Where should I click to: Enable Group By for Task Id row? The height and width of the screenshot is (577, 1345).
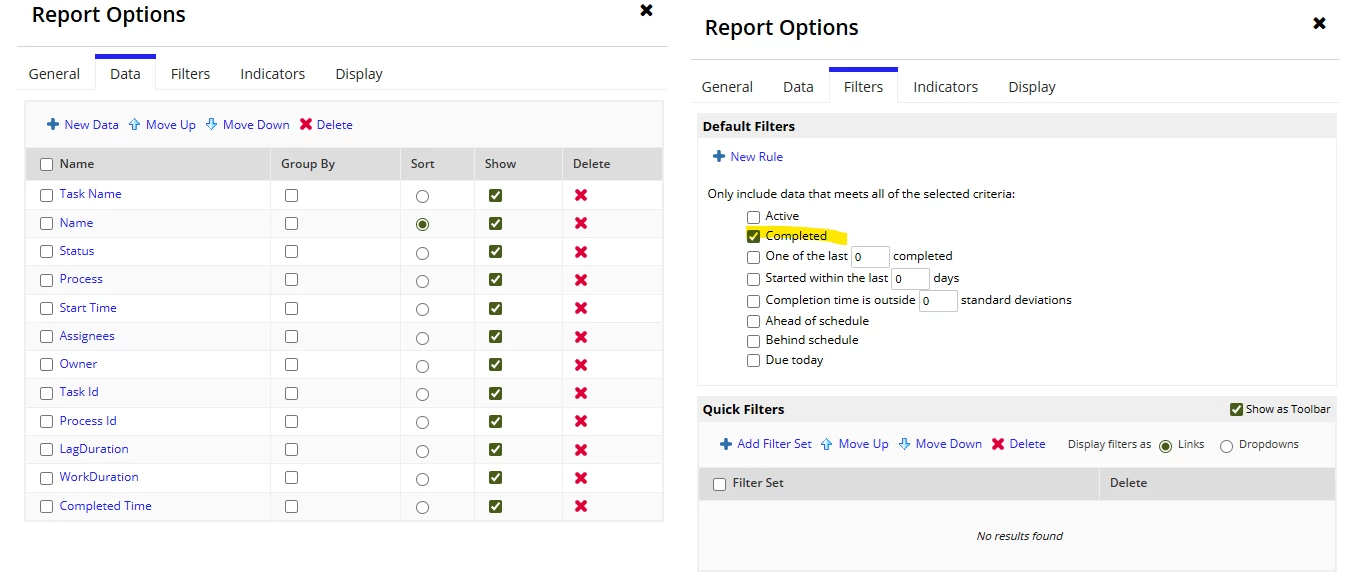[x=291, y=393]
